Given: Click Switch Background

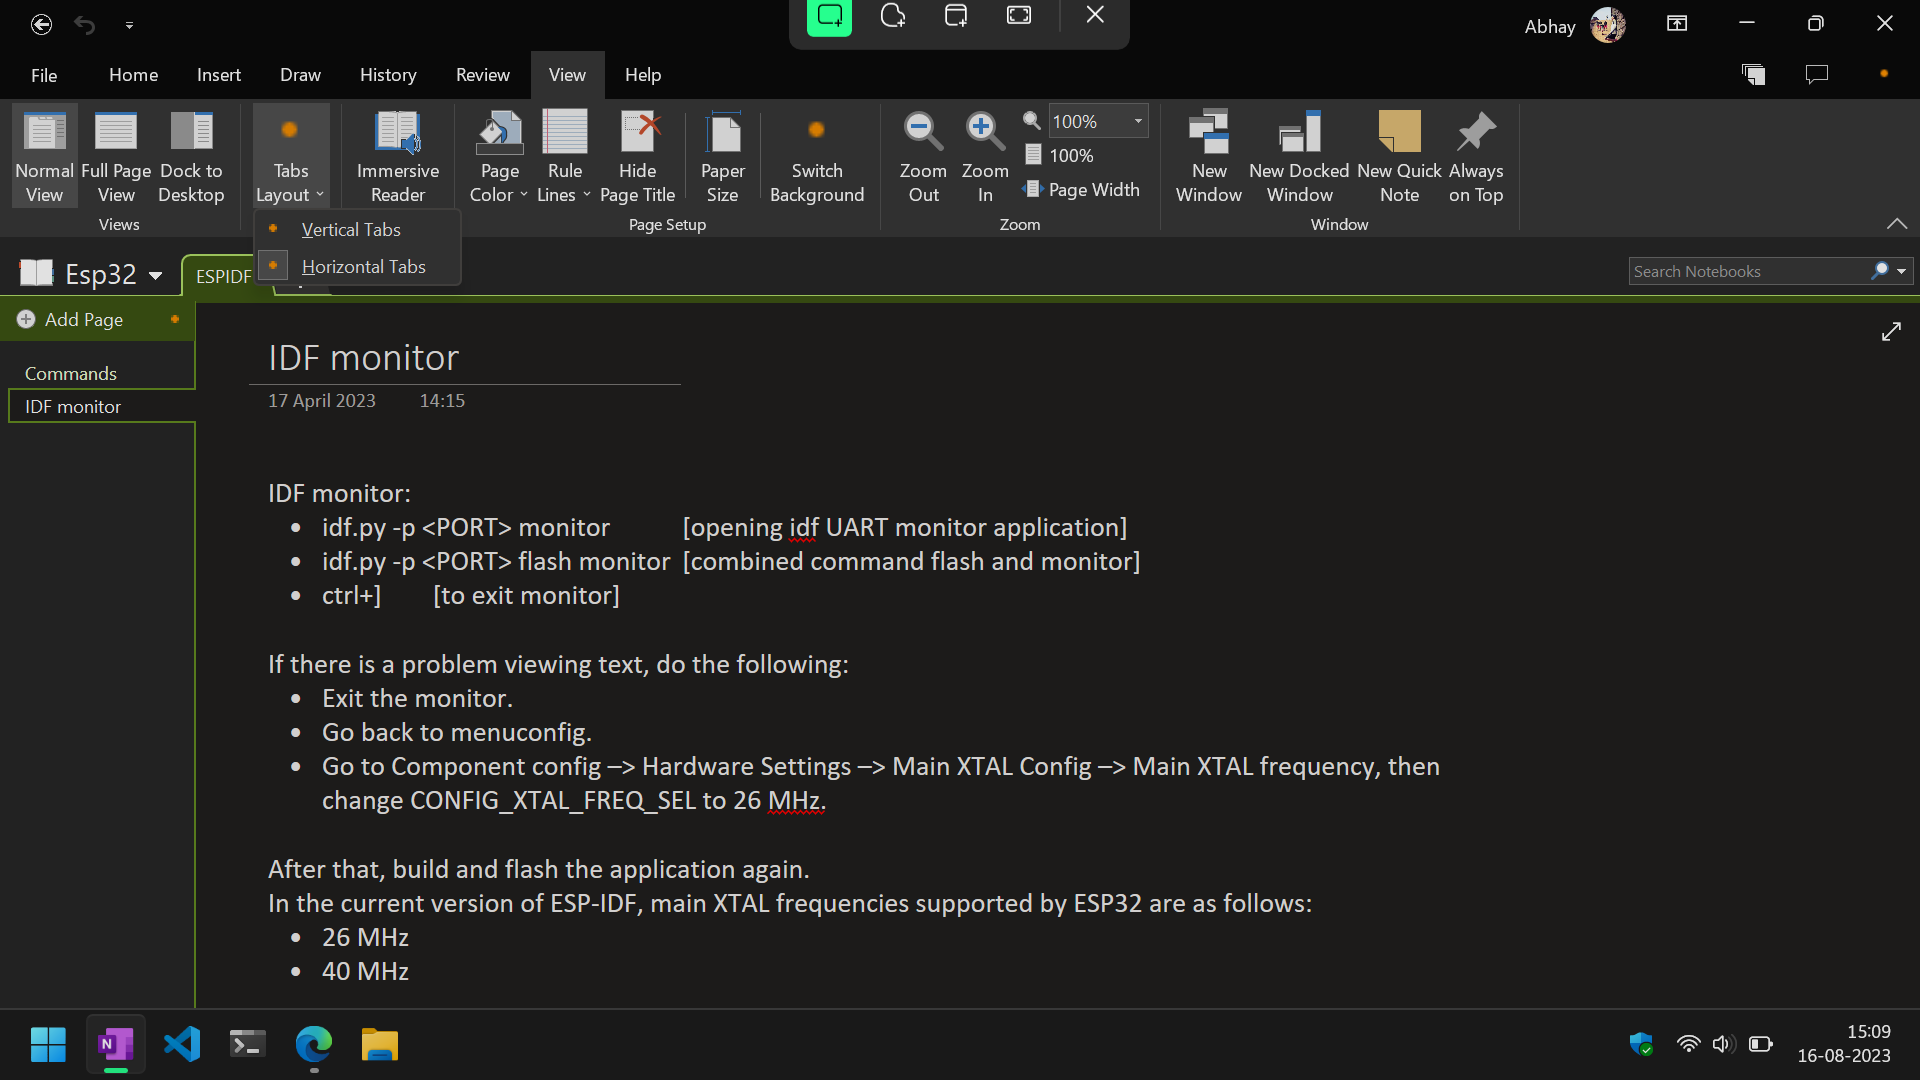Looking at the screenshot, I should (817, 155).
